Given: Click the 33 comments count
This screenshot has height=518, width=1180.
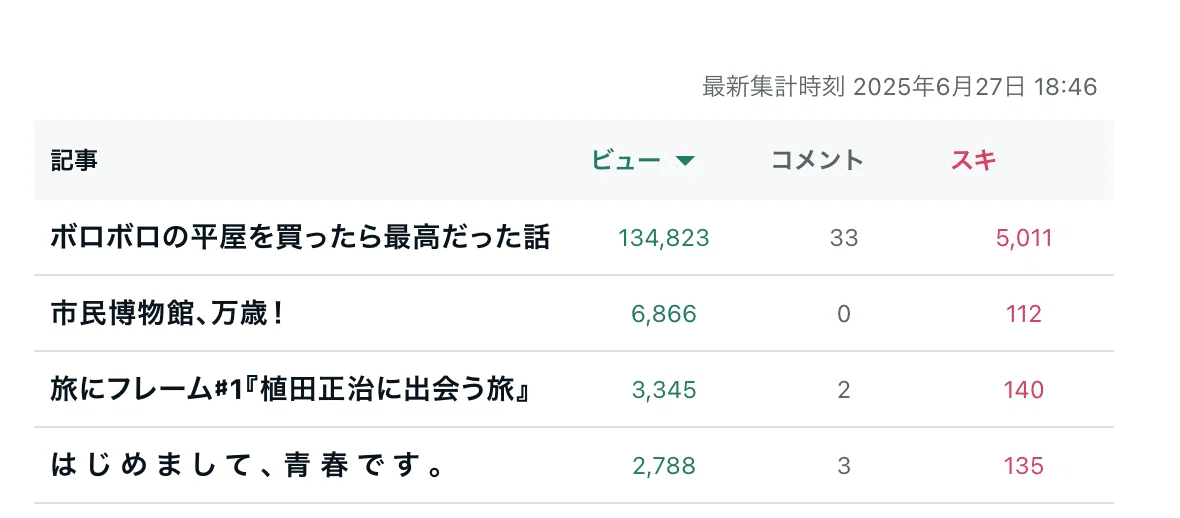Looking at the screenshot, I should point(844,238).
